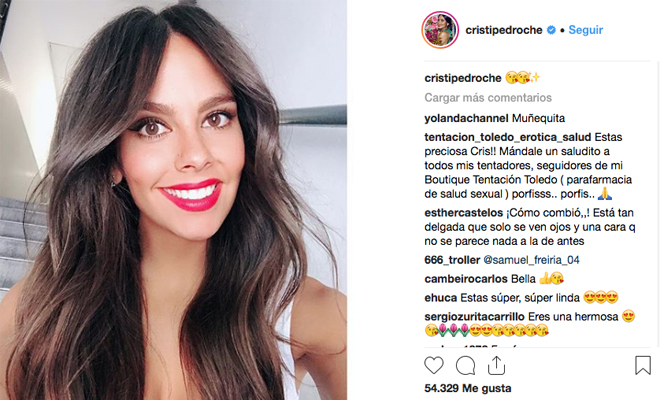Click the selfie photo of the post
The height and width of the screenshot is (400, 660).
pos(173,200)
